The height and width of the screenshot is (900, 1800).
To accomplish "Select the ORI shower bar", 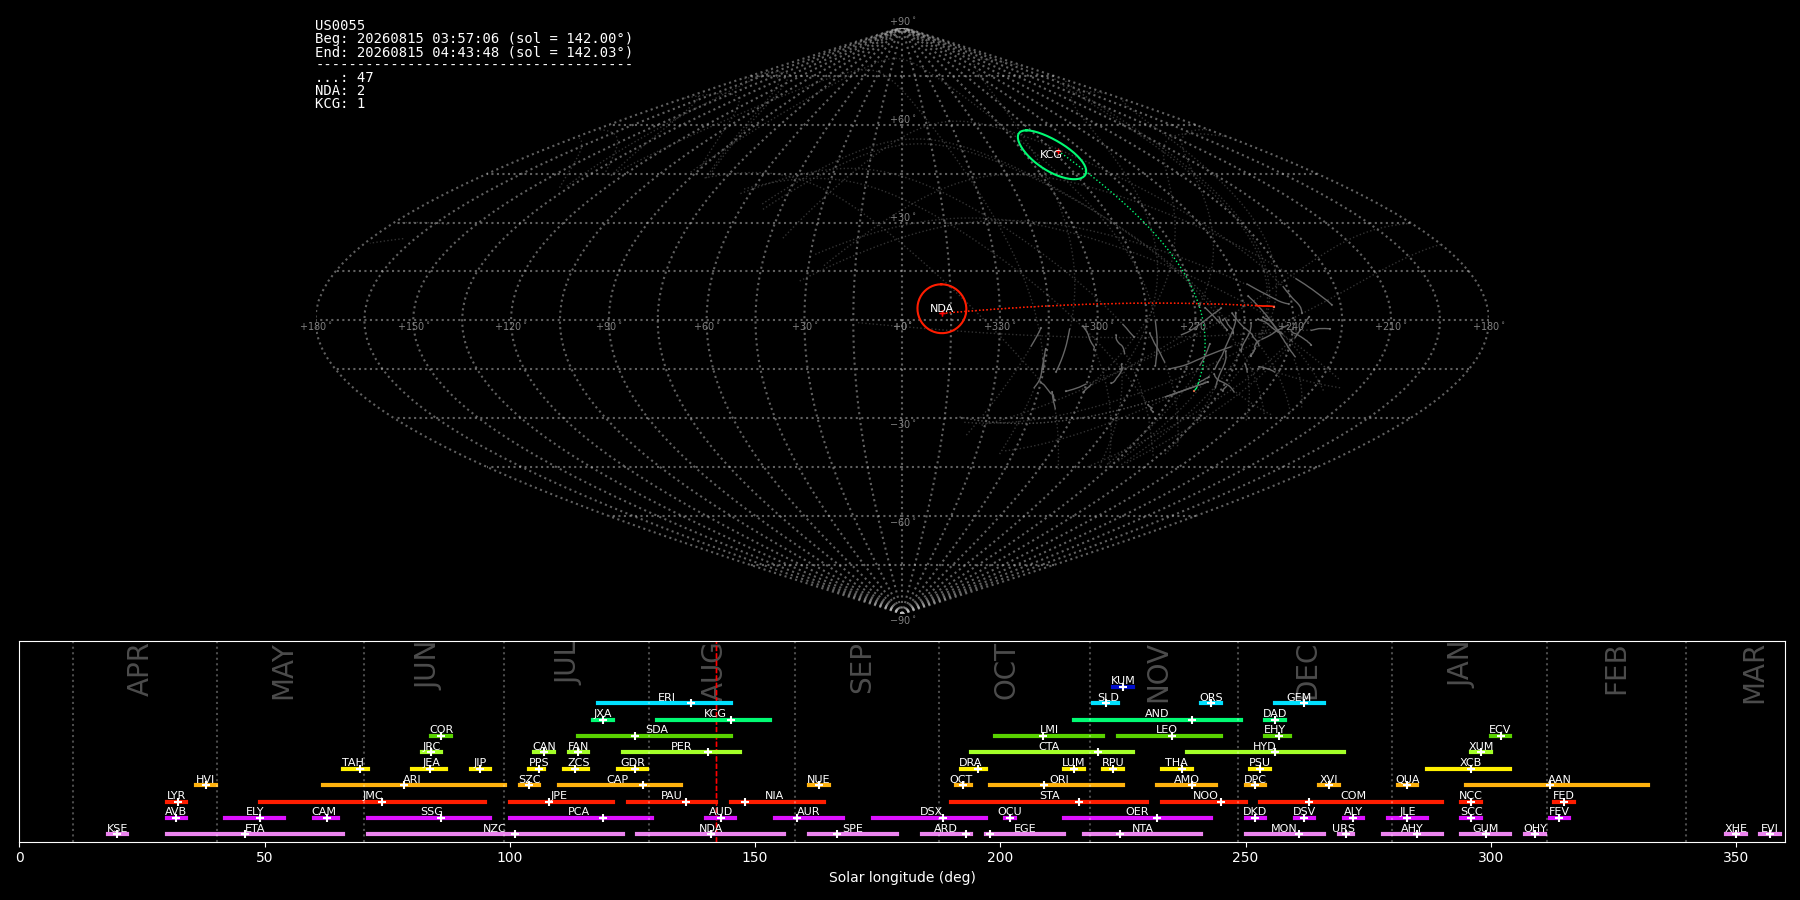I will (1056, 785).
